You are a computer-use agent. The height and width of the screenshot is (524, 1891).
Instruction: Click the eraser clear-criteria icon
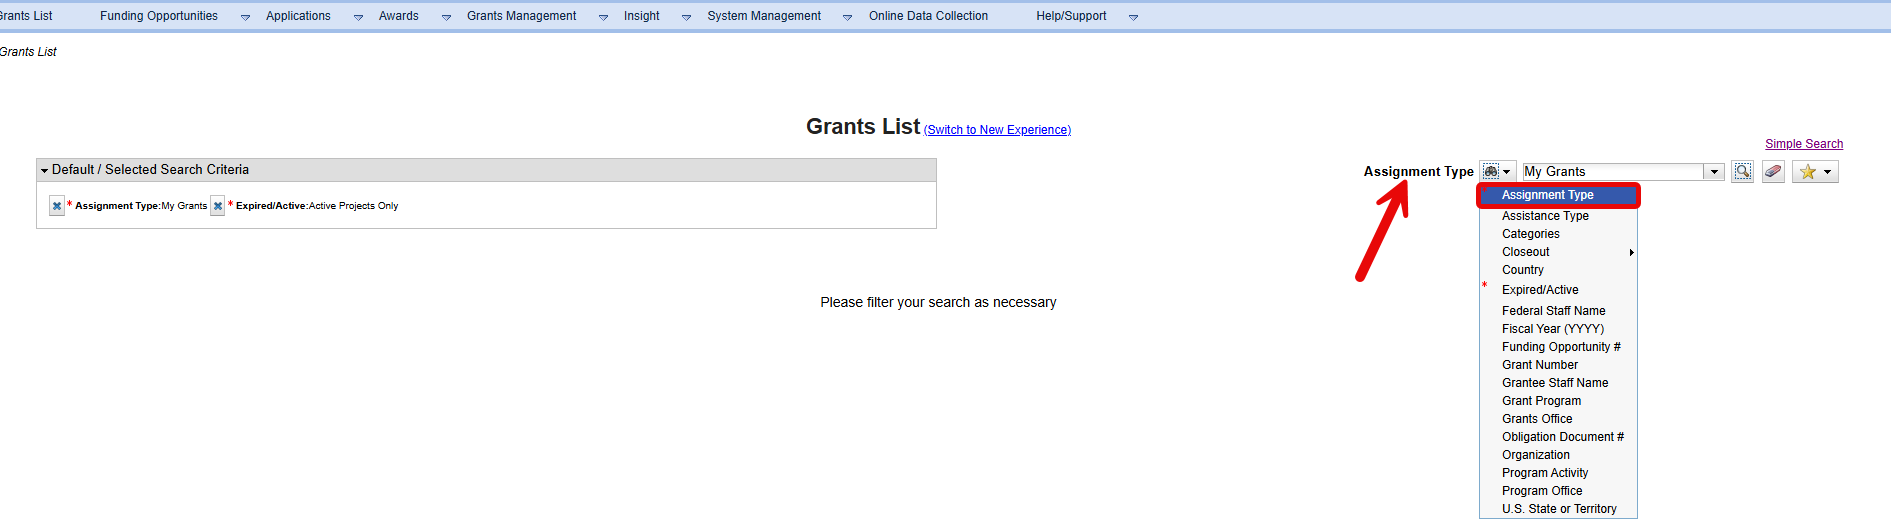click(x=1773, y=172)
